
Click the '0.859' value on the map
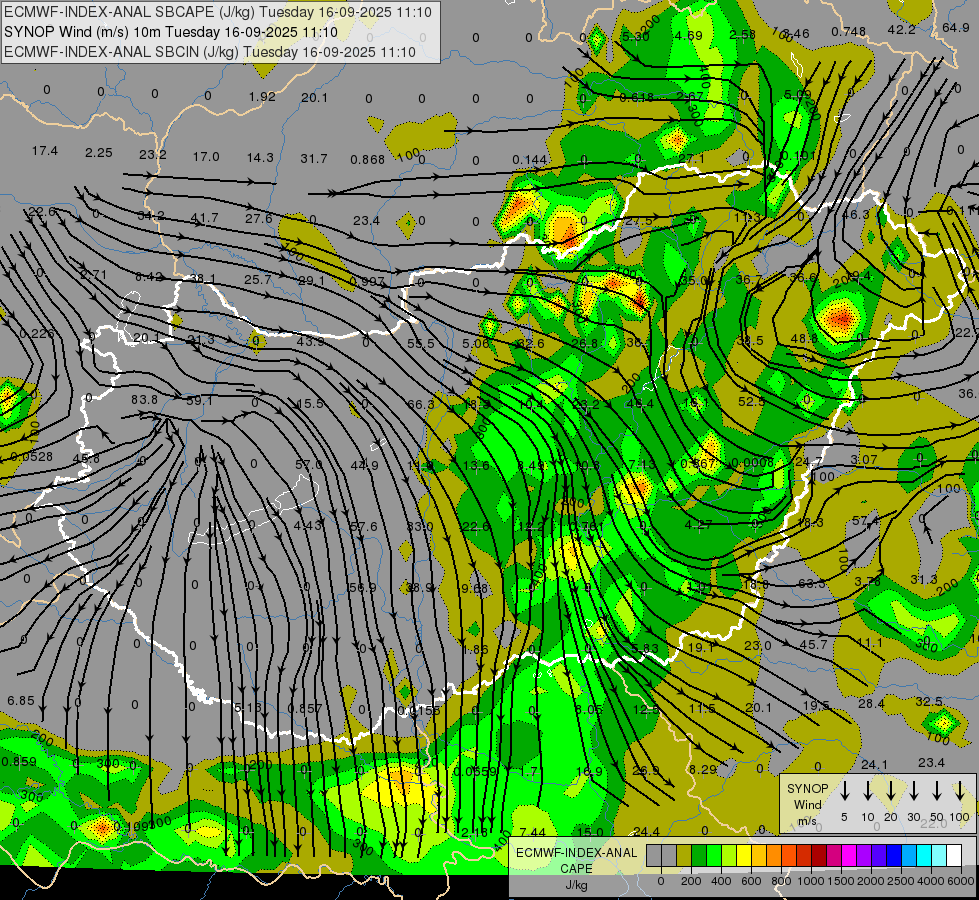(19, 761)
